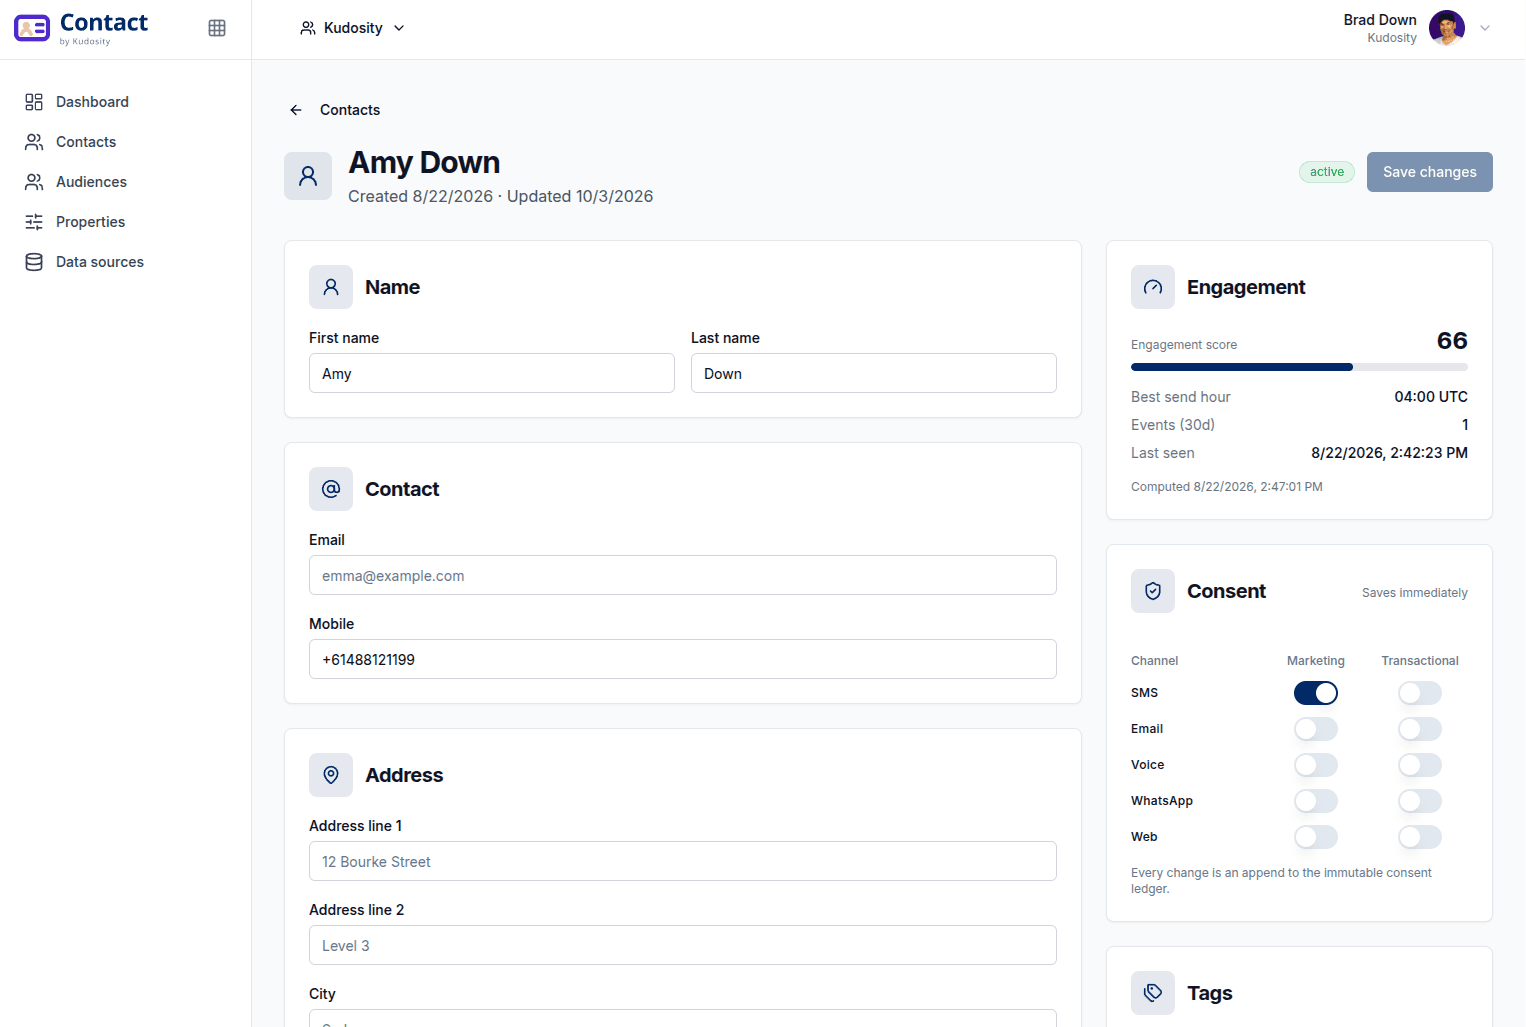
Task: Click the Properties sliders icon
Action: click(x=34, y=222)
